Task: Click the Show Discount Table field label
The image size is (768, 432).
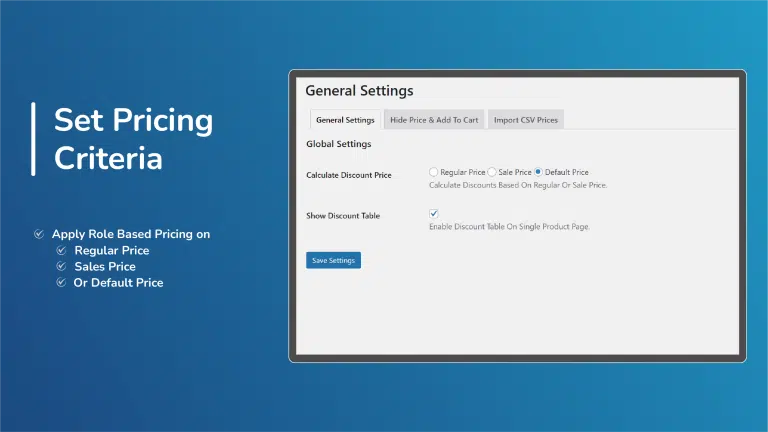Action: pos(342,216)
